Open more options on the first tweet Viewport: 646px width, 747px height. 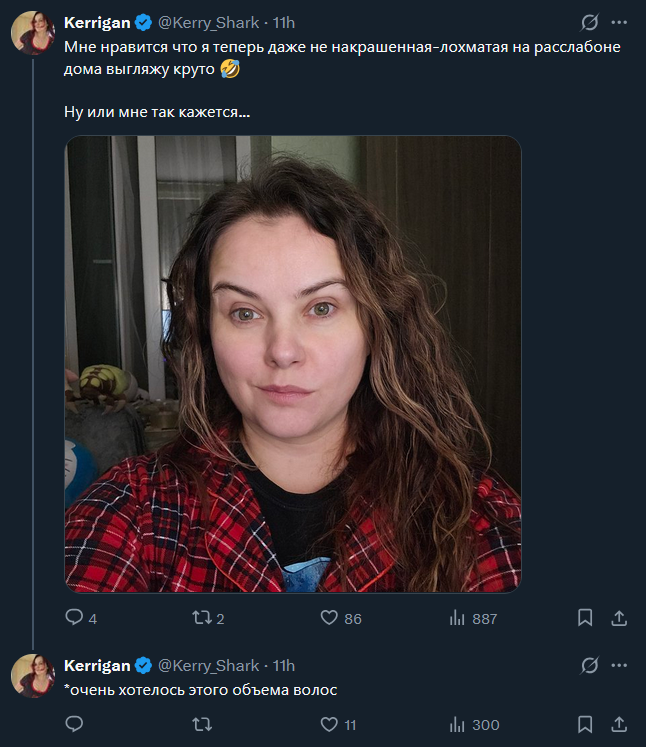pos(618,23)
